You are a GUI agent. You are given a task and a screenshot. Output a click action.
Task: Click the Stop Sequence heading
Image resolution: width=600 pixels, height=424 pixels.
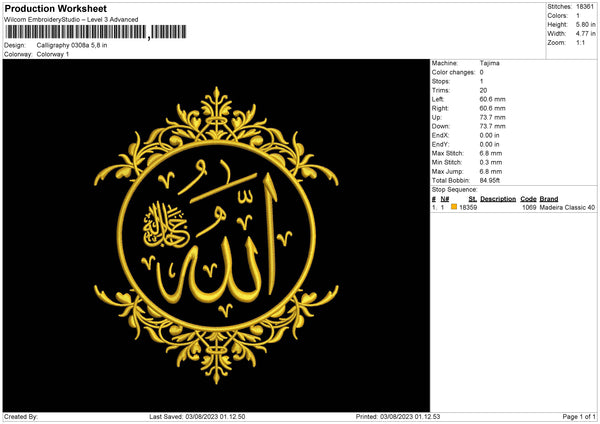tap(455, 190)
